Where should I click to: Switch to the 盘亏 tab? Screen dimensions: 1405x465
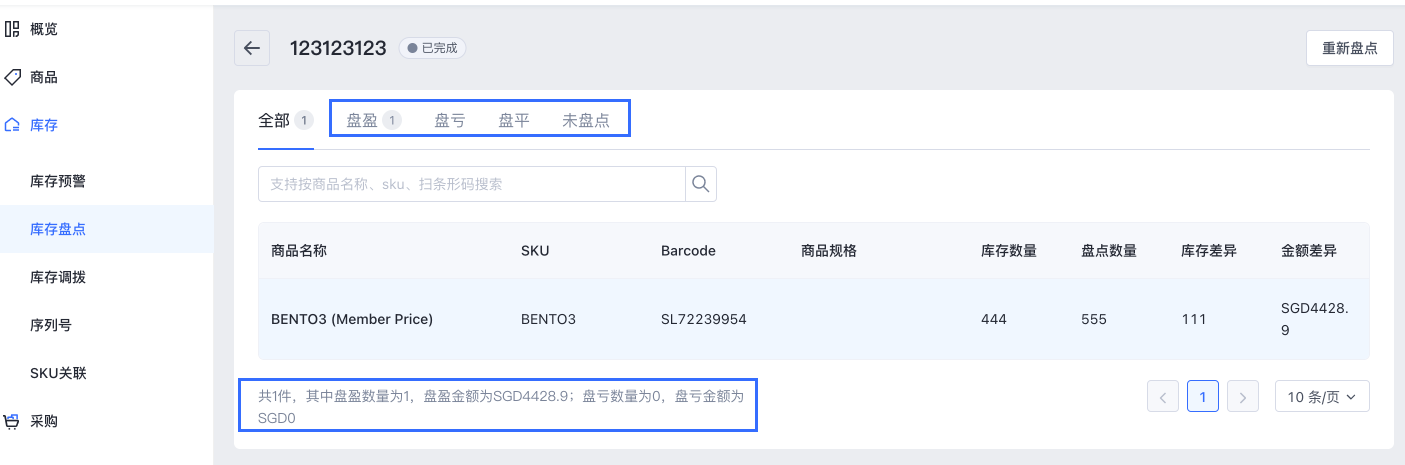[450, 121]
